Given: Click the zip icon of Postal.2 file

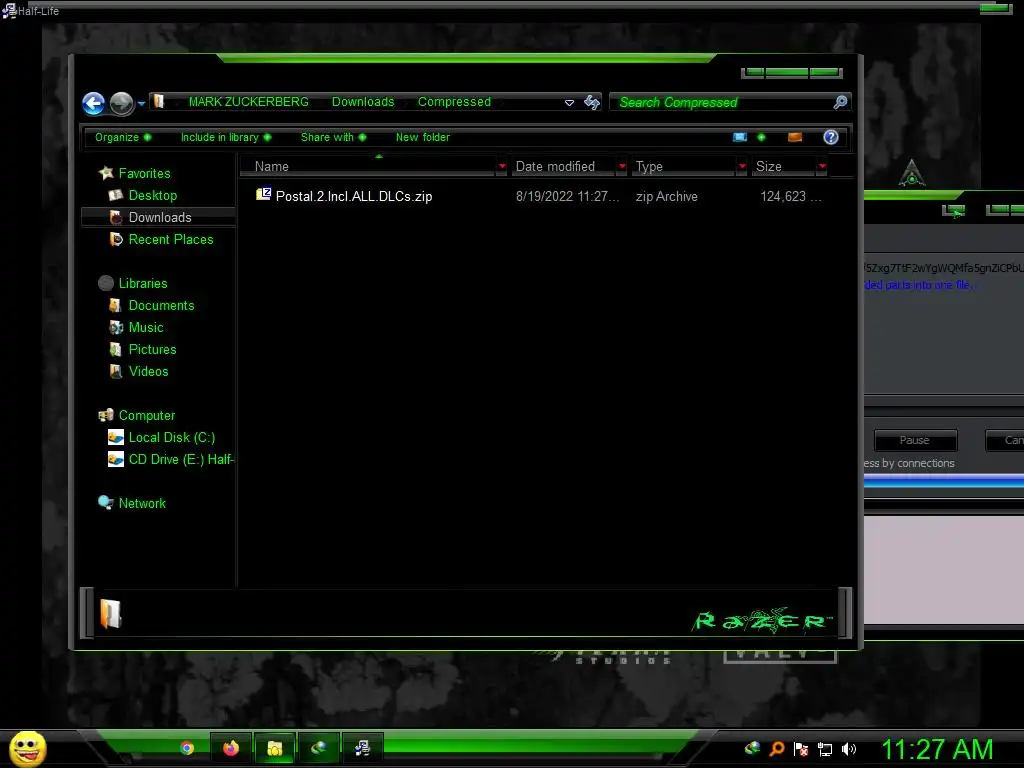Looking at the screenshot, I should (264, 195).
